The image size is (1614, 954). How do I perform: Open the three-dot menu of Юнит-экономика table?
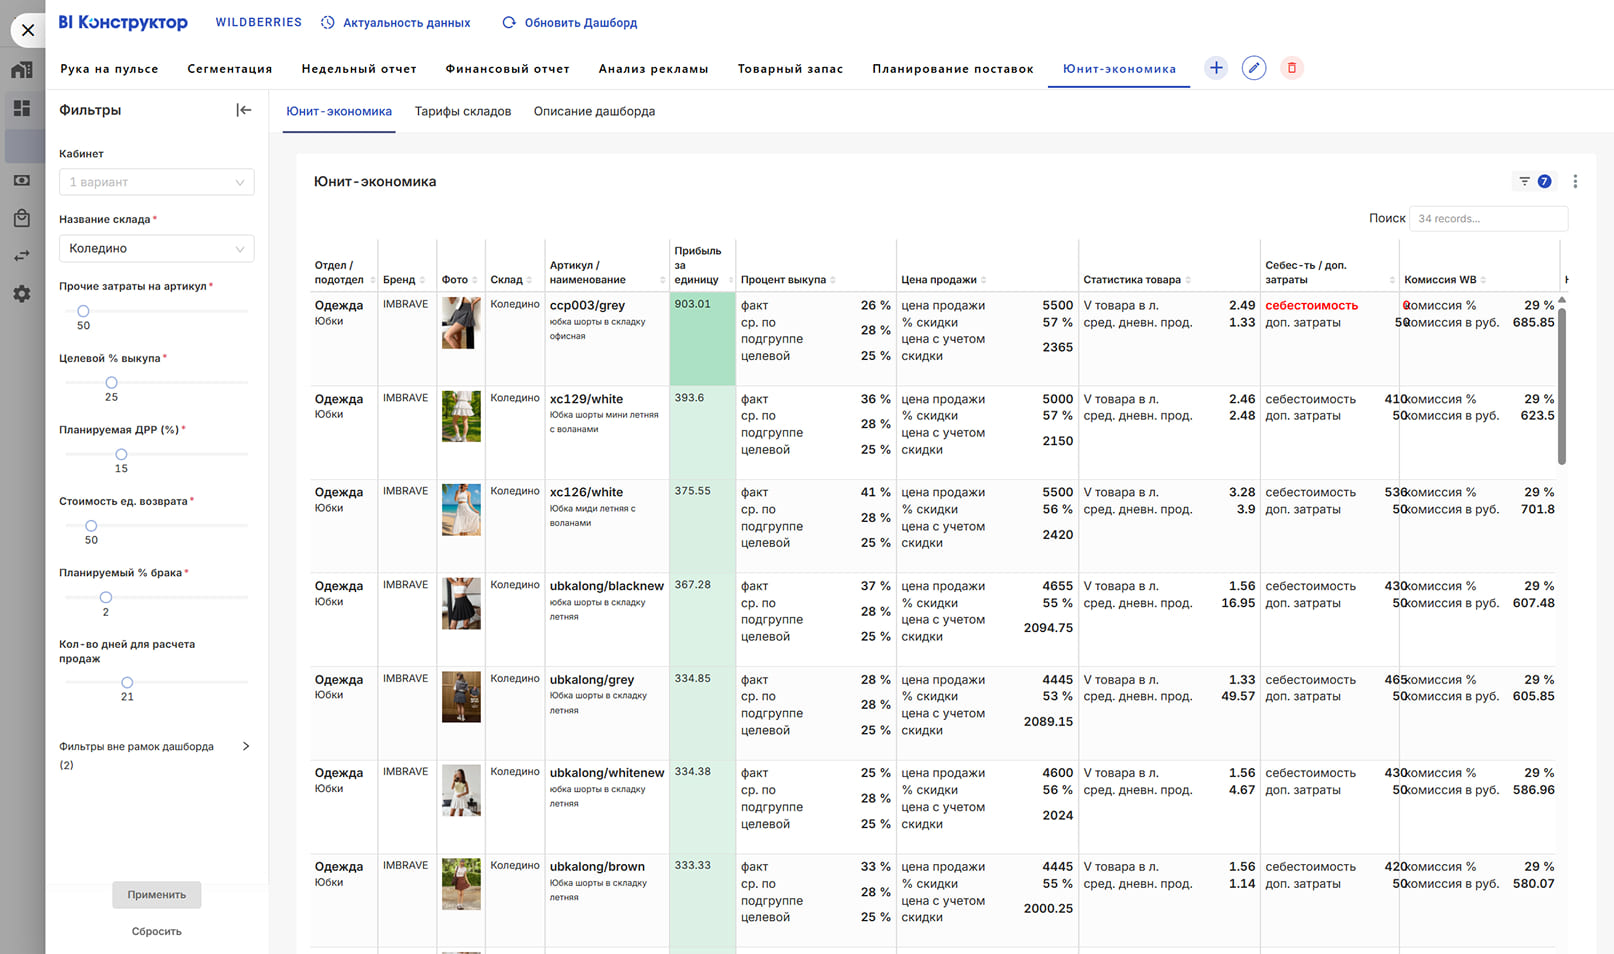[1575, 181]
